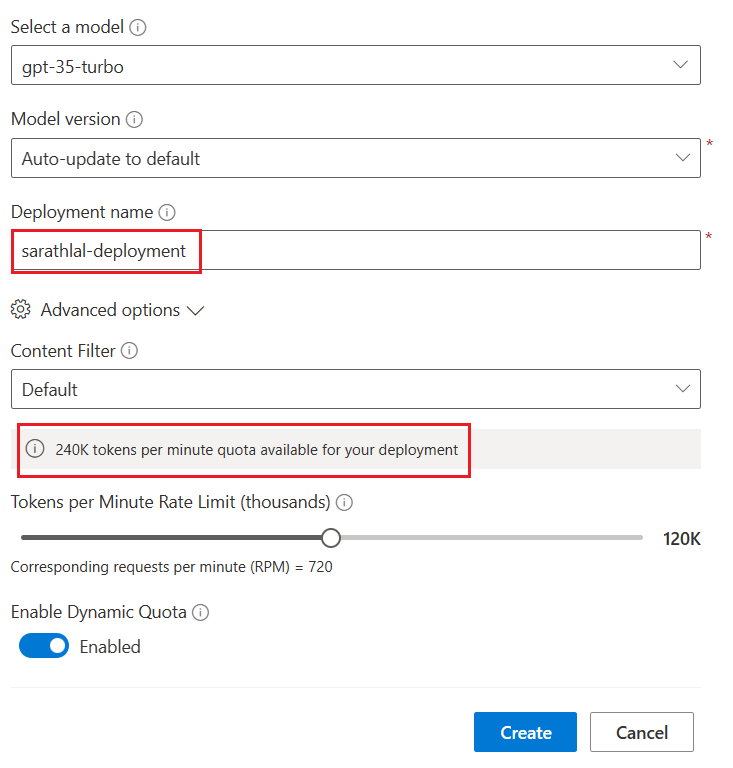
Task: Open the gpt-35-turbo model dropdown
Action: click(356, 65)
